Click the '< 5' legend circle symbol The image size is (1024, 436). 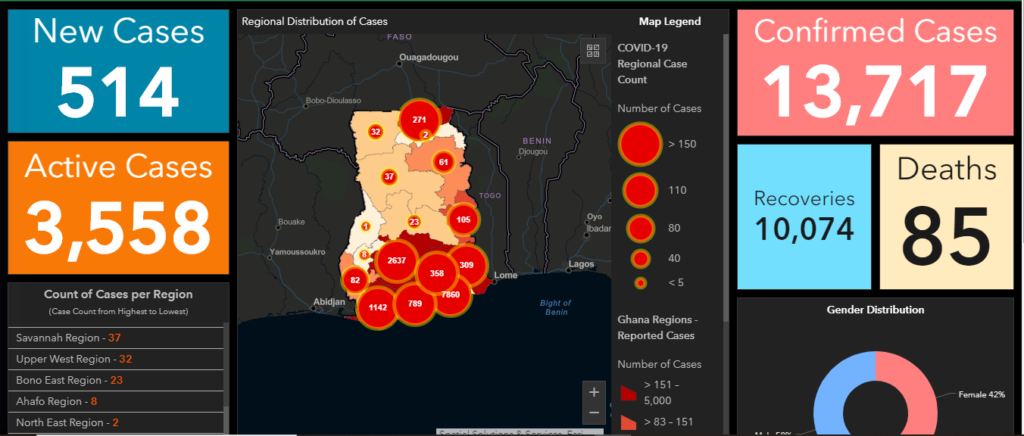[641, 283]
